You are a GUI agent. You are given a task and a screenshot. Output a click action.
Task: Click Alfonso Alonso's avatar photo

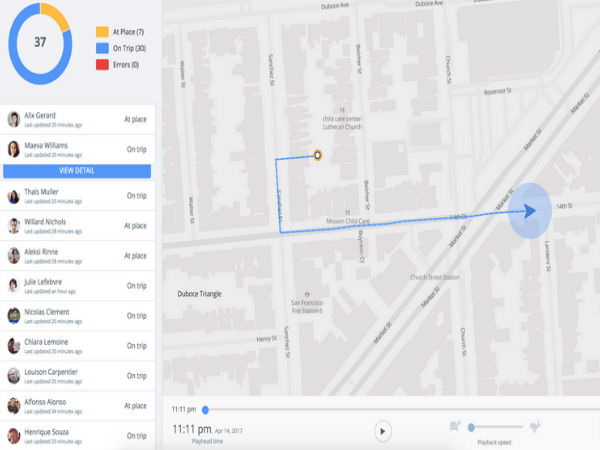13,405
